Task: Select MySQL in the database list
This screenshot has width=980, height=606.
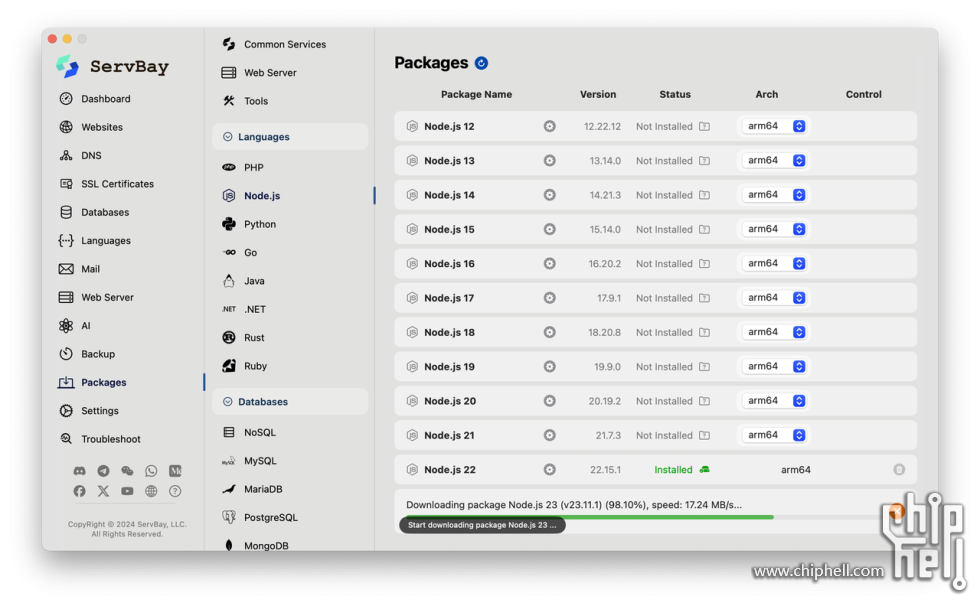Action: tap(249, 461)
